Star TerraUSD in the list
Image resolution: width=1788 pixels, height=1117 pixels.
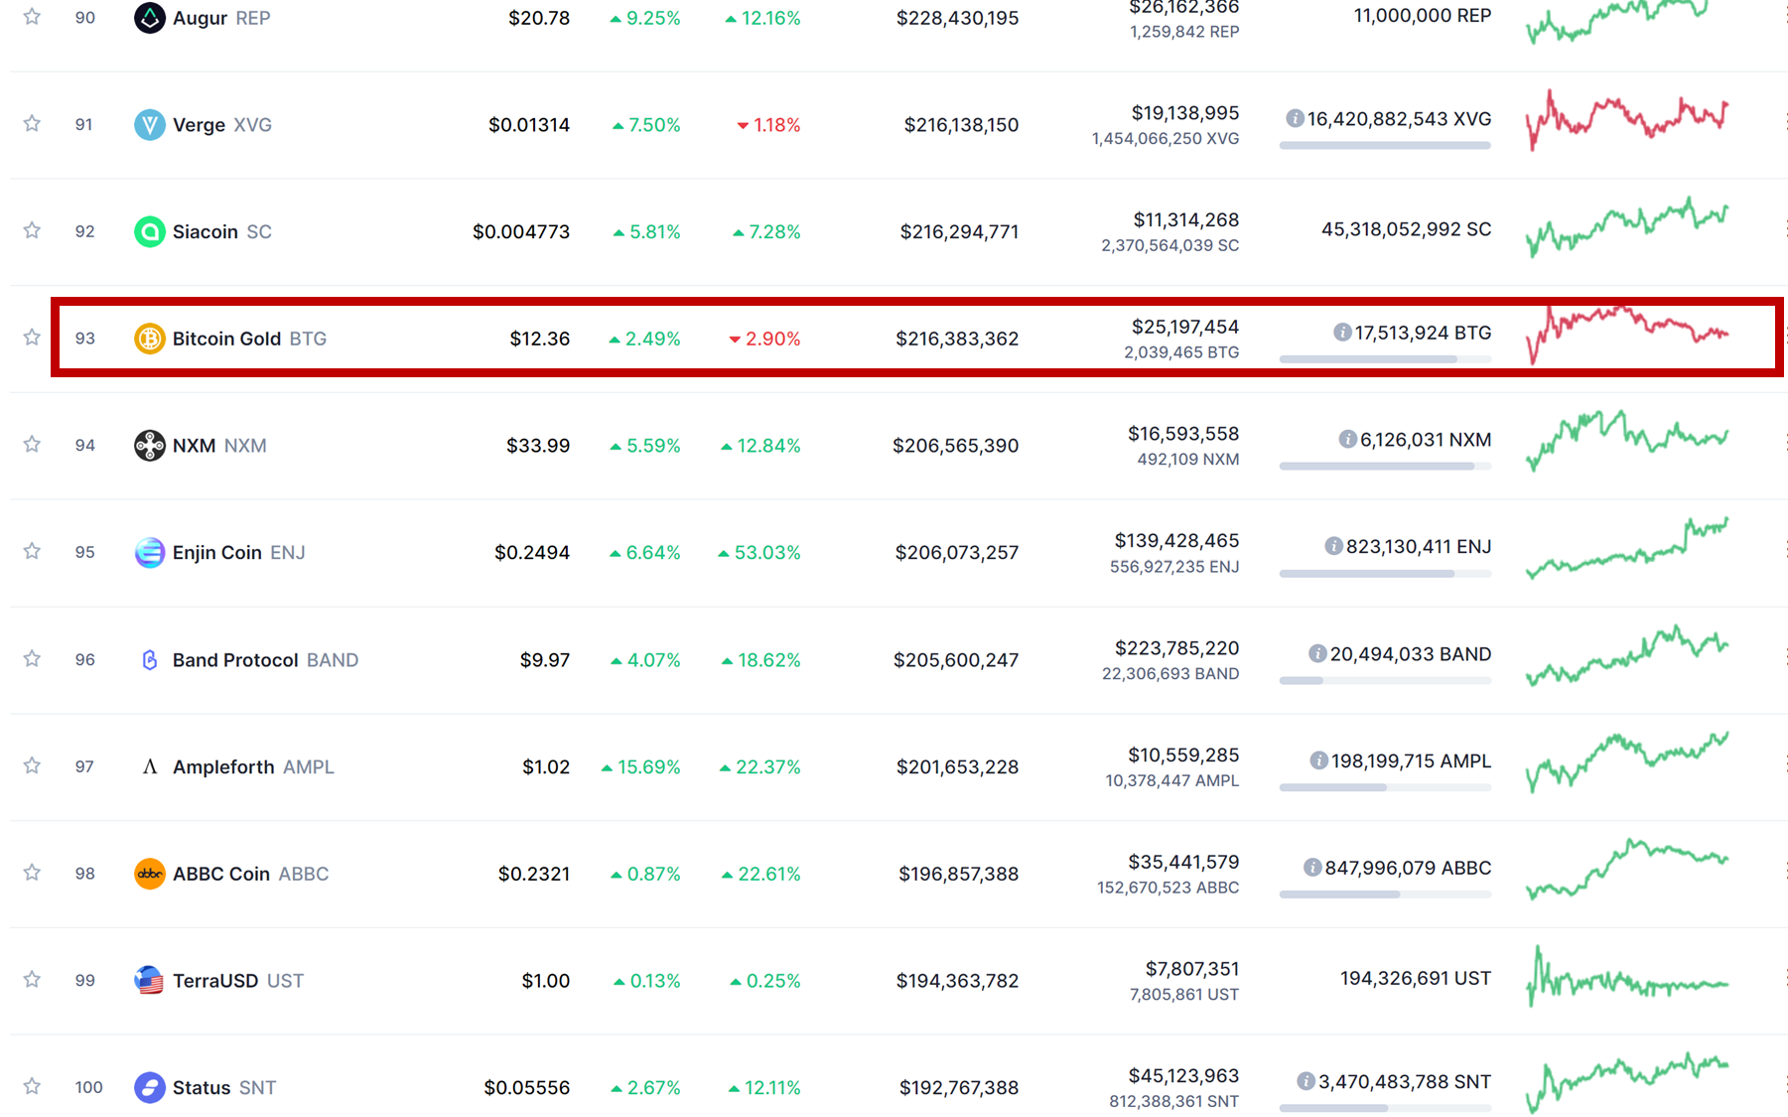[x=32, y=980]
